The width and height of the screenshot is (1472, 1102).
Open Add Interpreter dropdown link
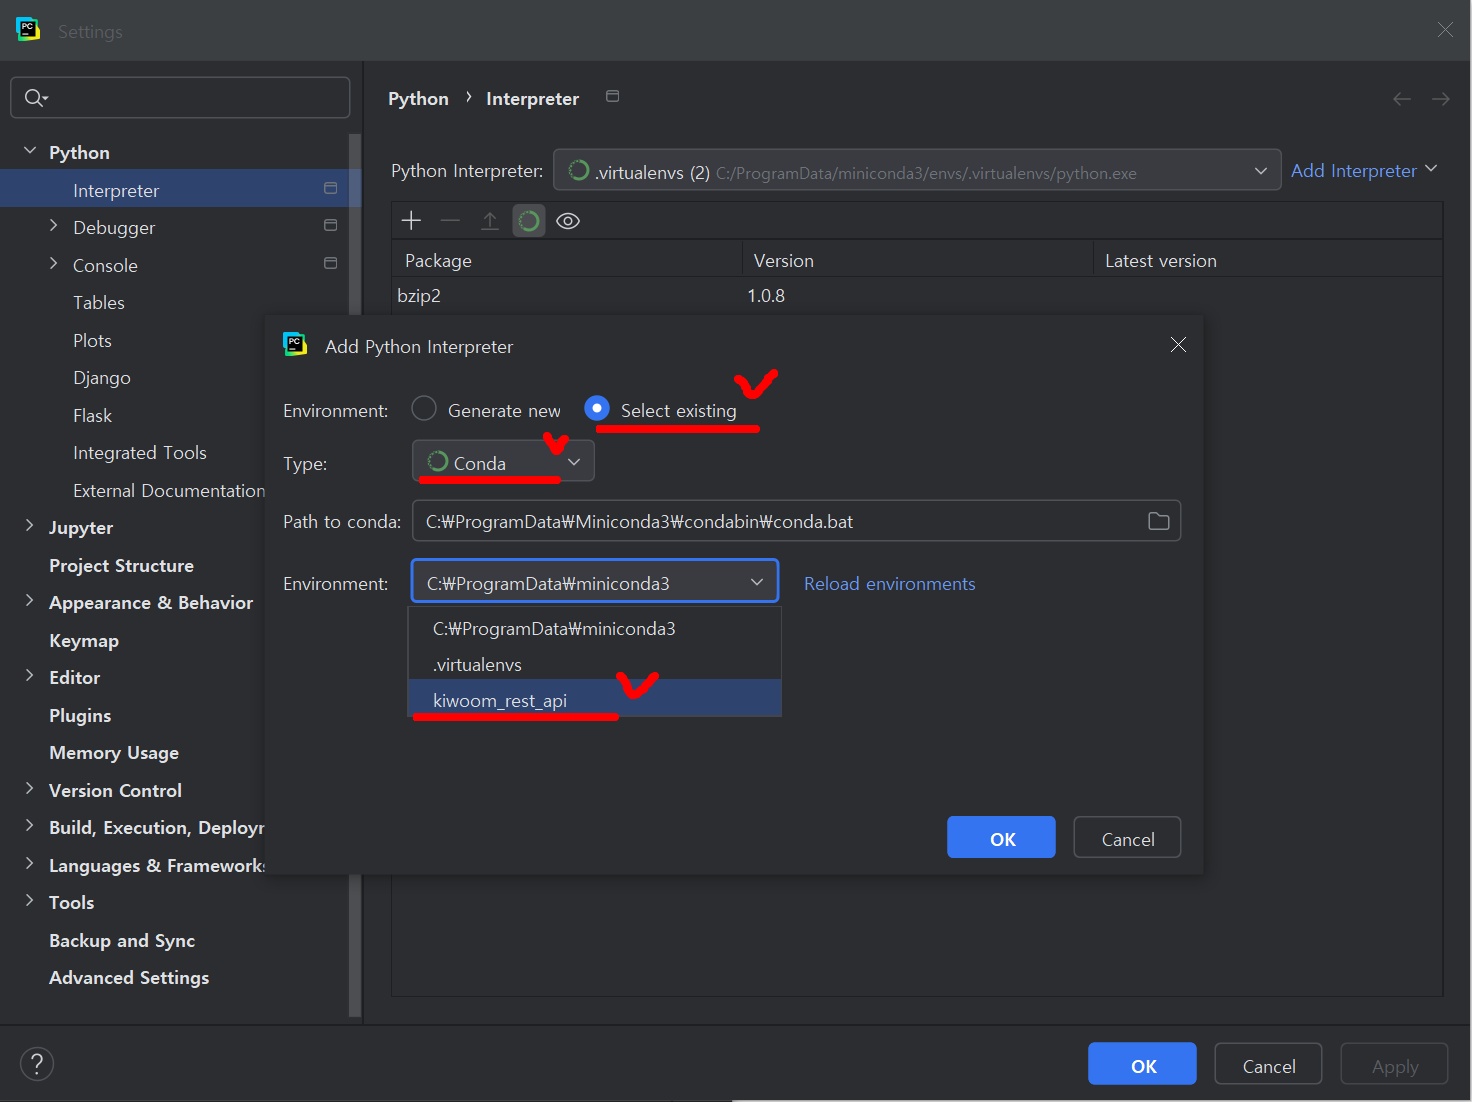click(x=1364, y=170)
